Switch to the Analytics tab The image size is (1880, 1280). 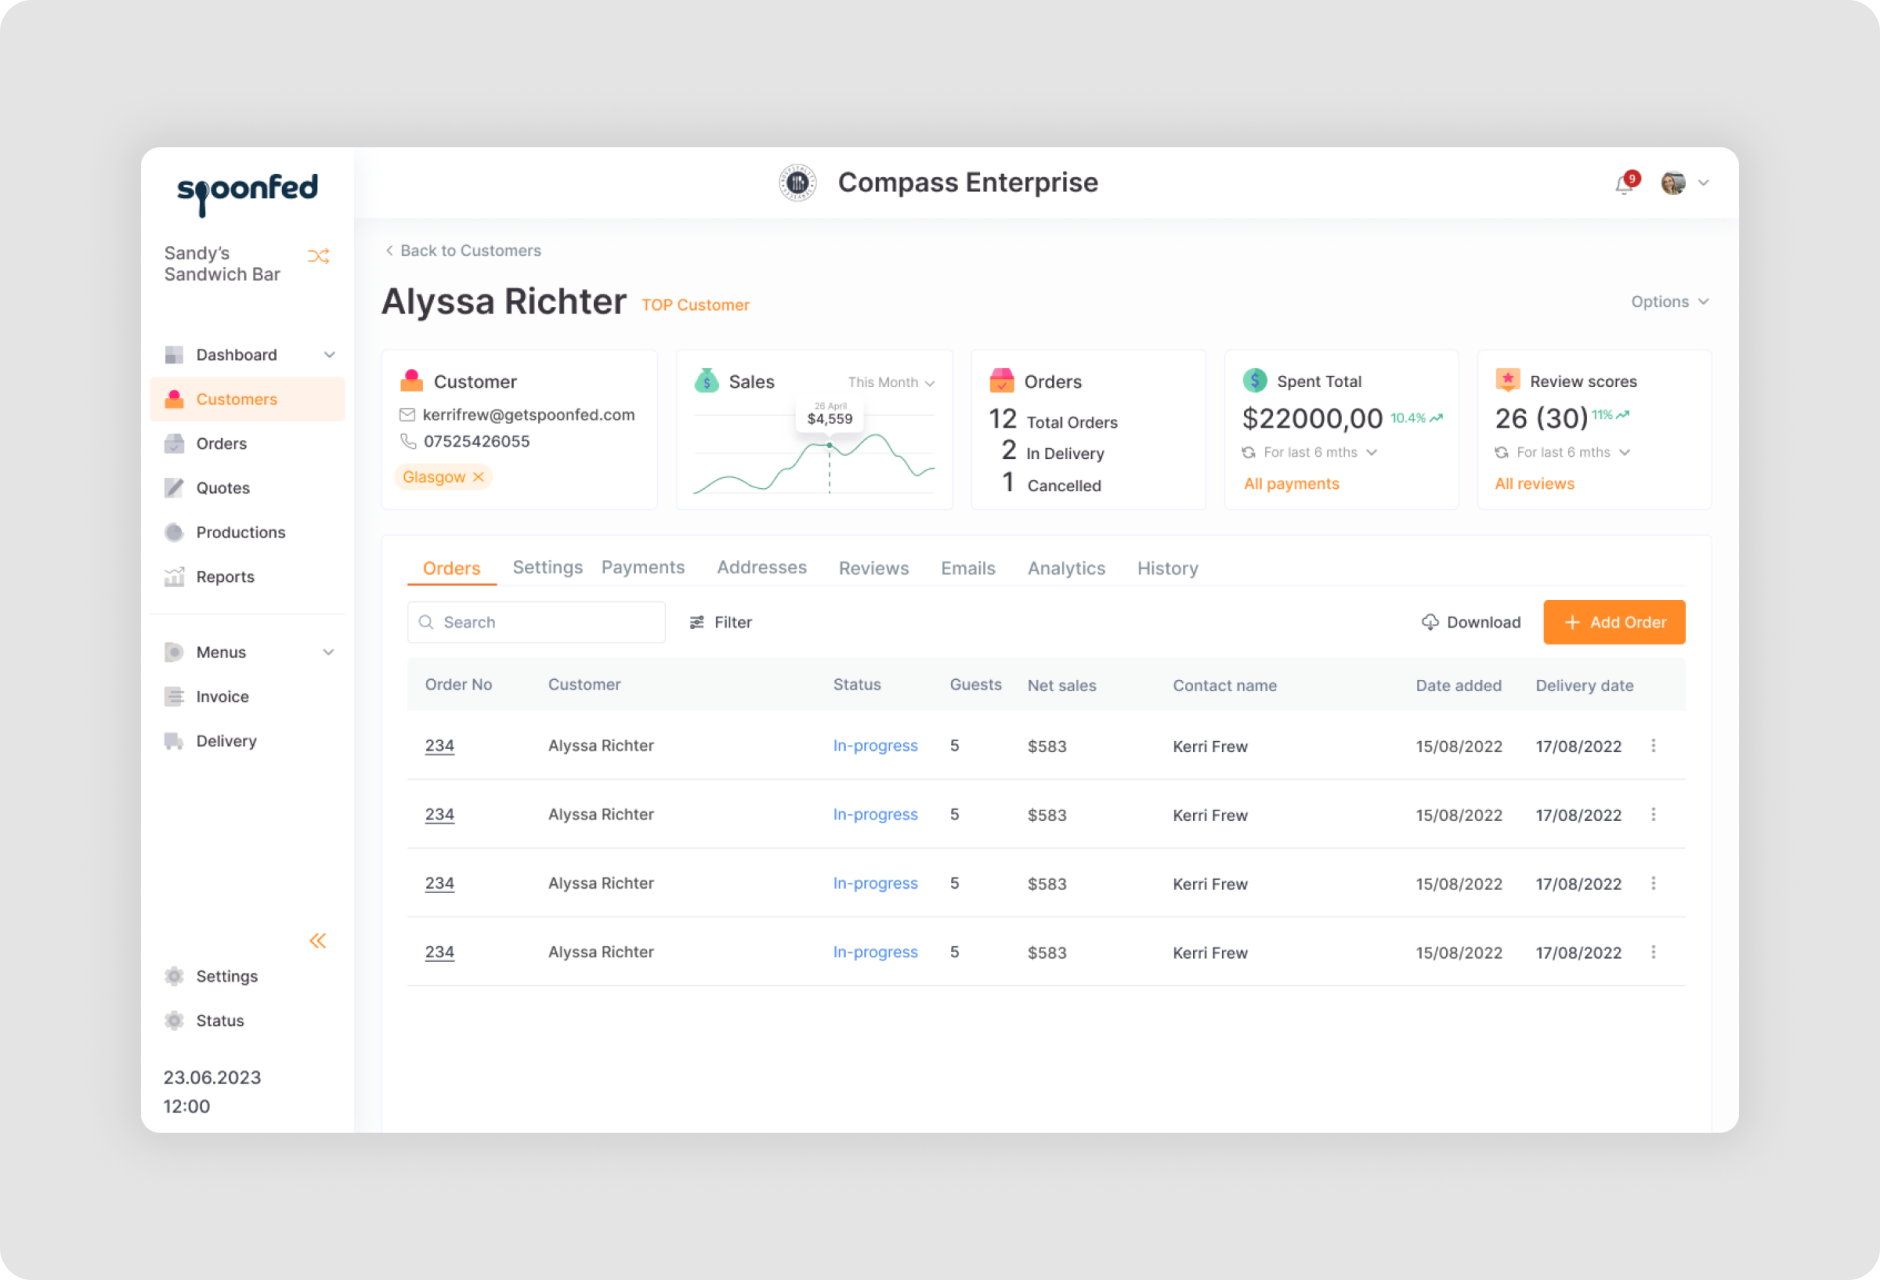(x=1066, y=568)
